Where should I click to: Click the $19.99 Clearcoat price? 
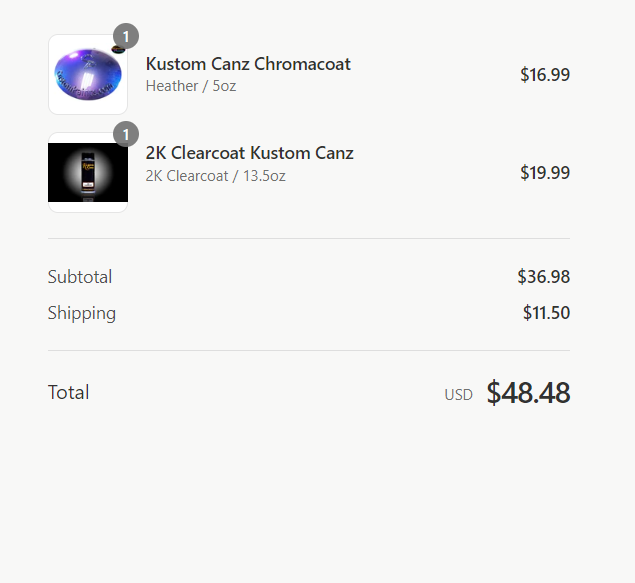(545, 172)
